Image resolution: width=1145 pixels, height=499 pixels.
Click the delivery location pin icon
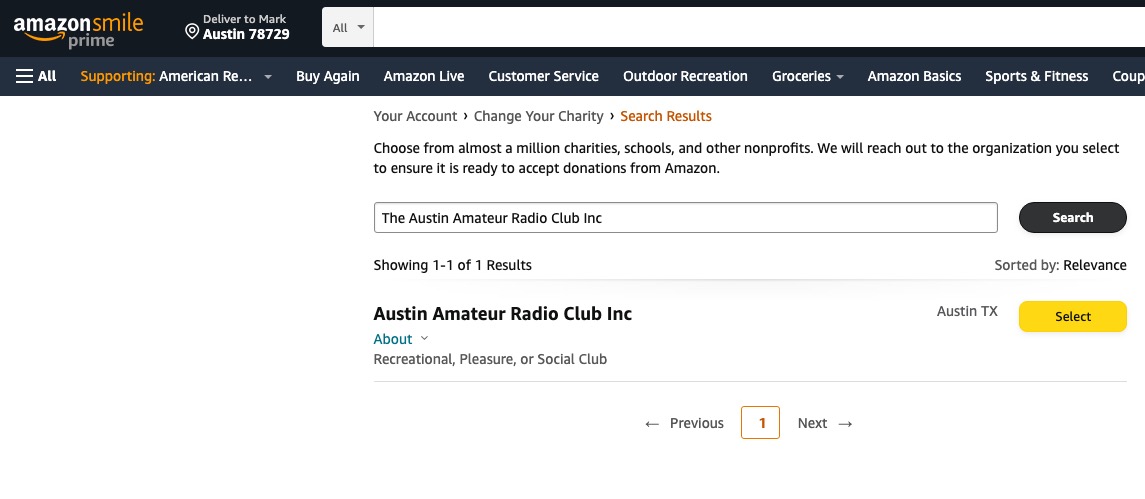click(x=192, y=31)
